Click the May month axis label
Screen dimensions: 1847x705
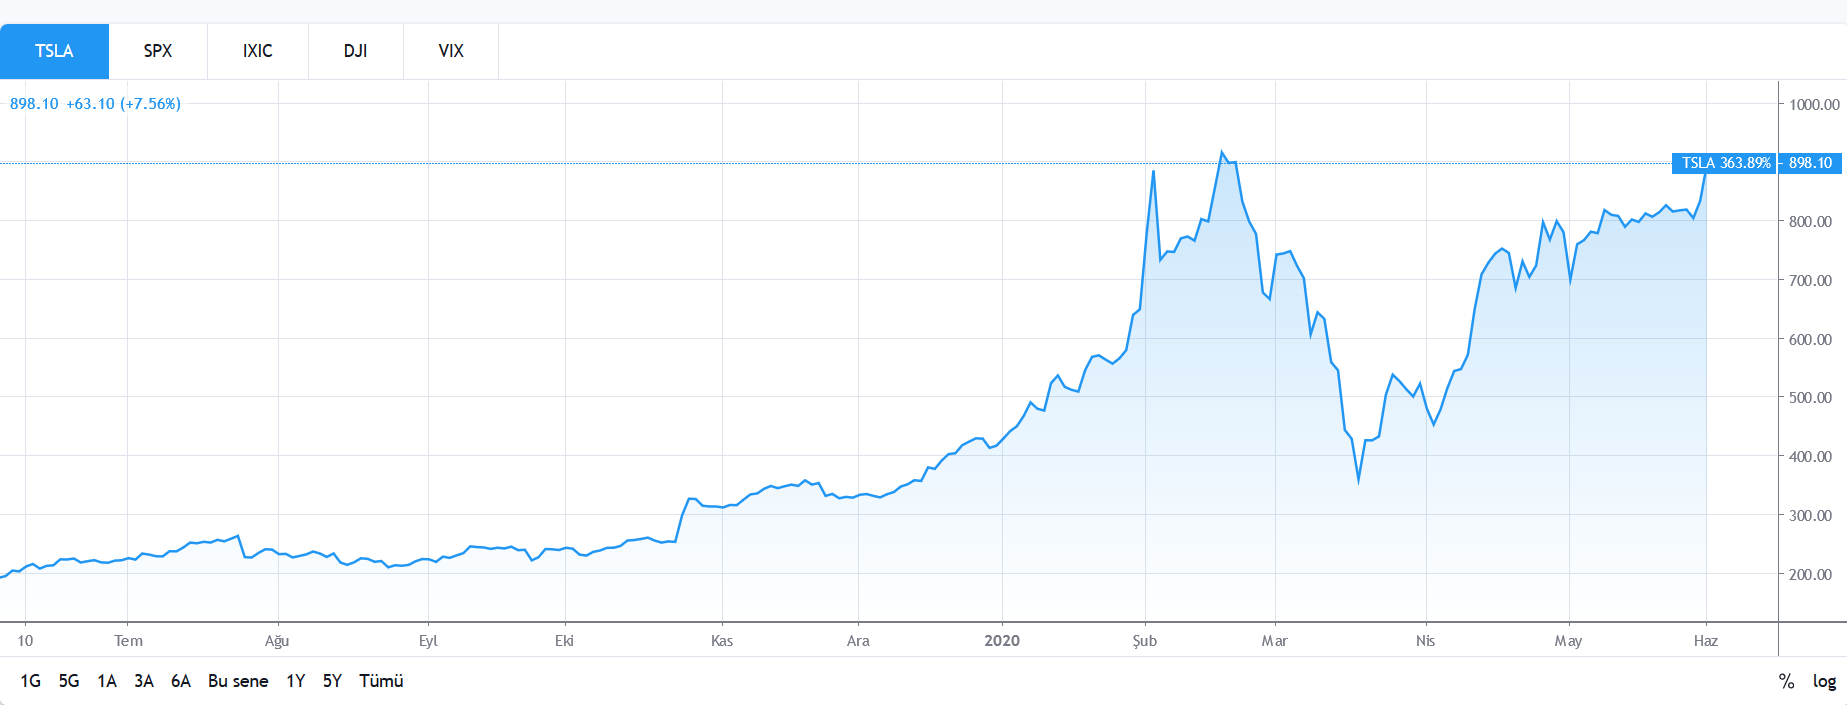1568,641
